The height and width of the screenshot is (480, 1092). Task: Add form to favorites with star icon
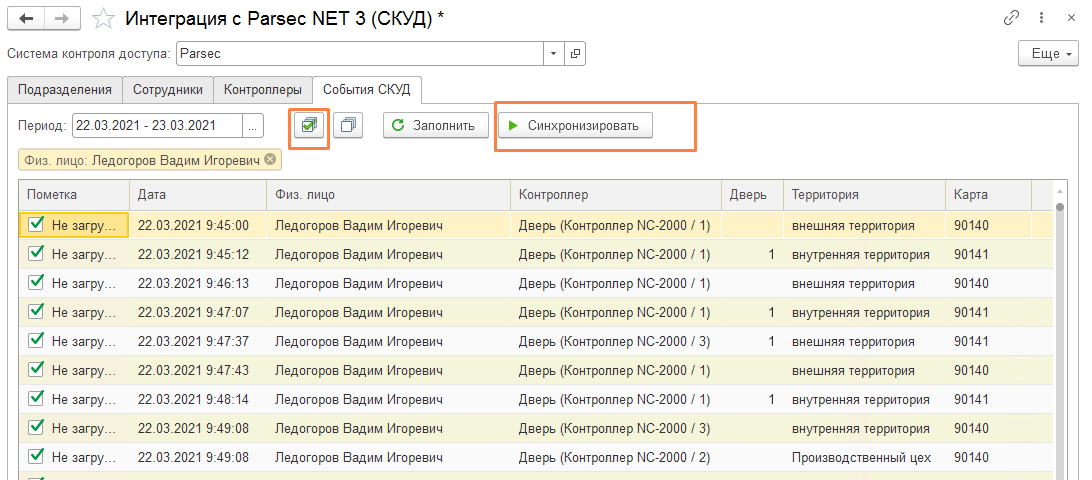coord(102,18)
